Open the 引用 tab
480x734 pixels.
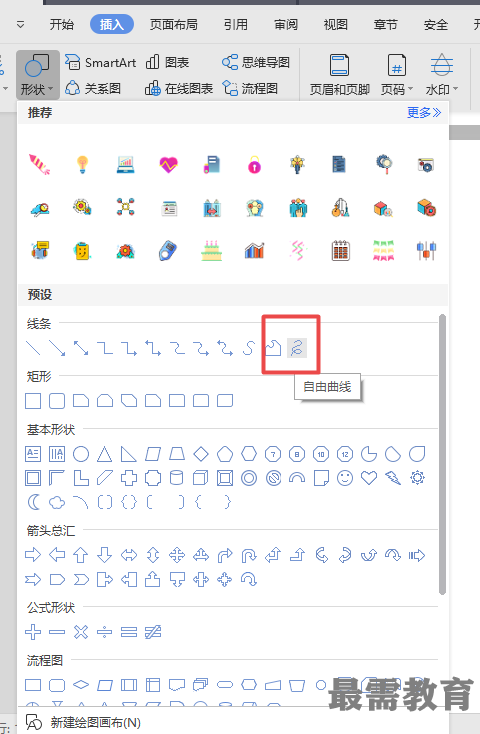[x=236, y=24]
